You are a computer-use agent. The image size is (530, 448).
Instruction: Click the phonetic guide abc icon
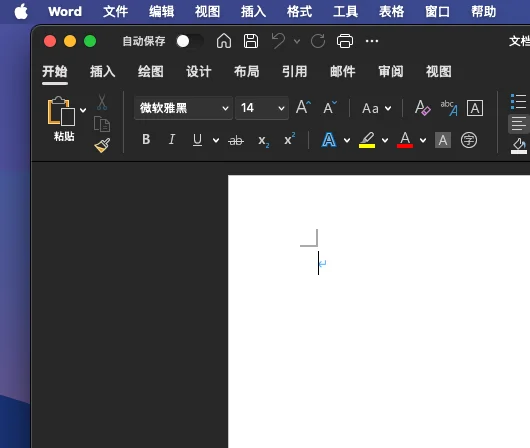click(449, 108)
